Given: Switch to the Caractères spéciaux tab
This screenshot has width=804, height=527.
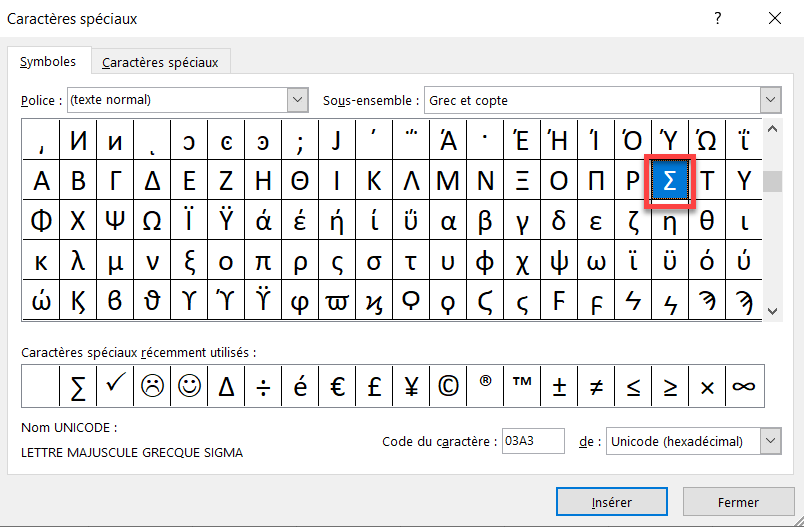Looking at the screenshot, I should (x=160, y=62).
